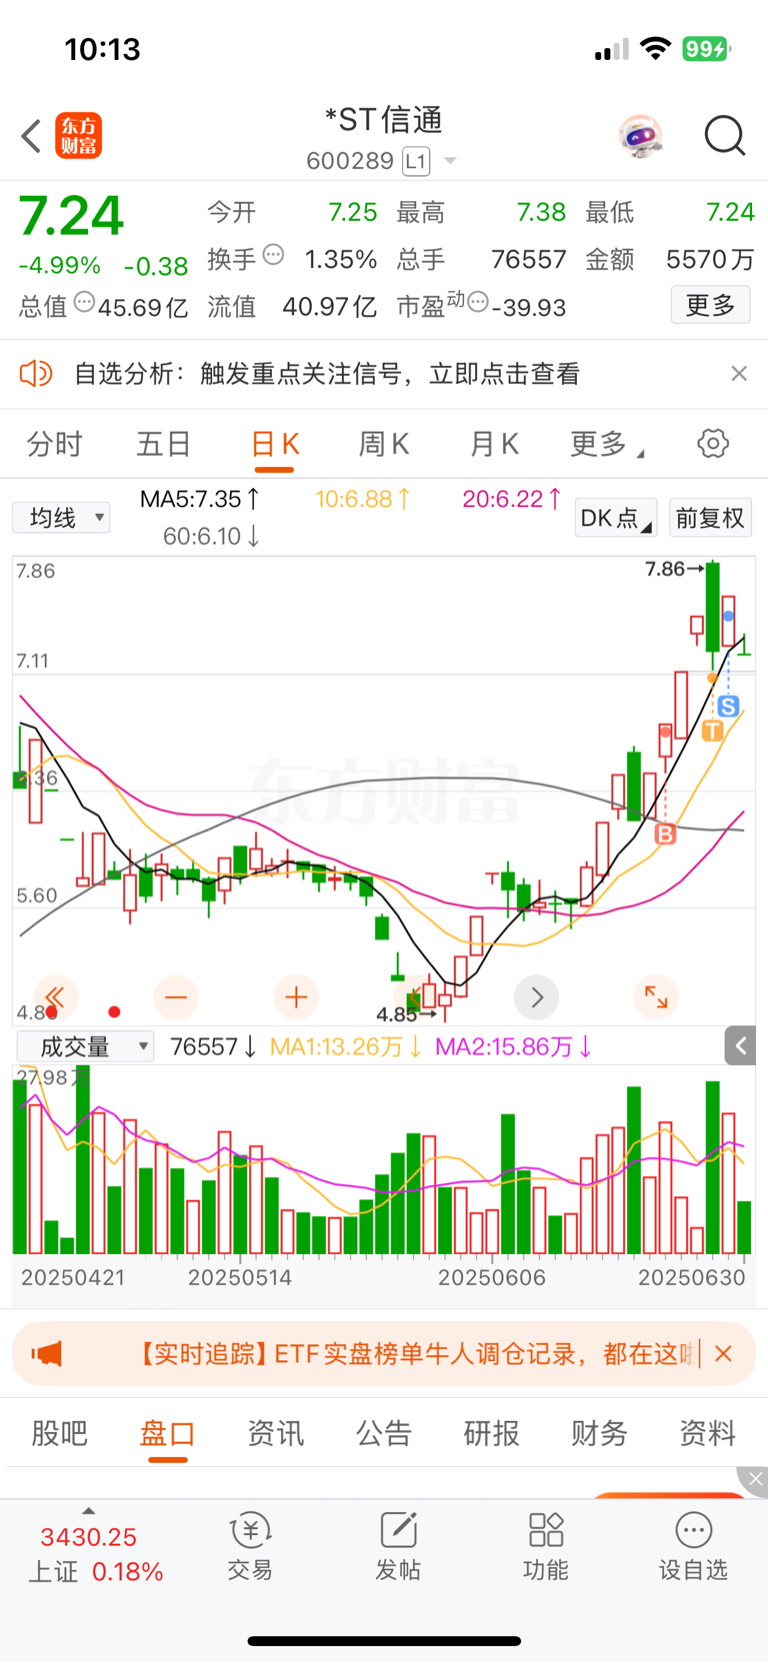Tap the current price 7.24

pyautogui.click(x=71, y=216)
